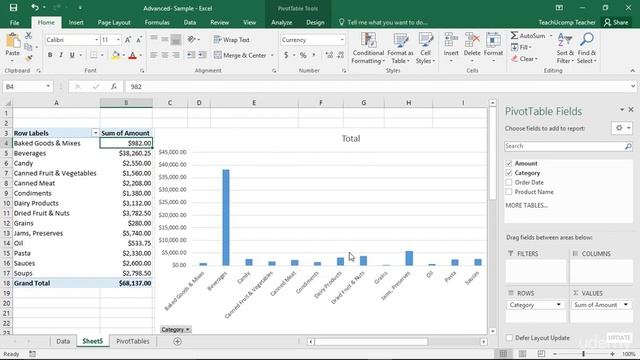
Task: Align text to the left
Action: (153, 55)
